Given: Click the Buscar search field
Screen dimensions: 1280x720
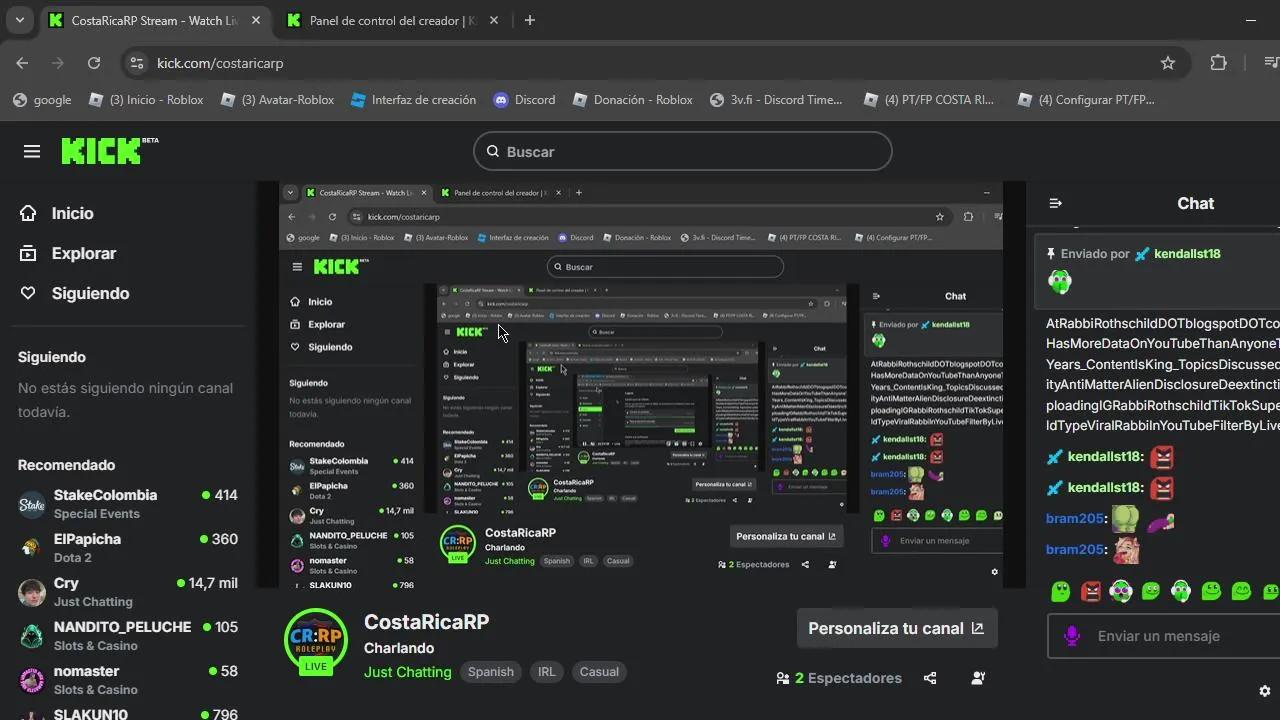Looking at the screenshot, I should (x=682, y=151).
